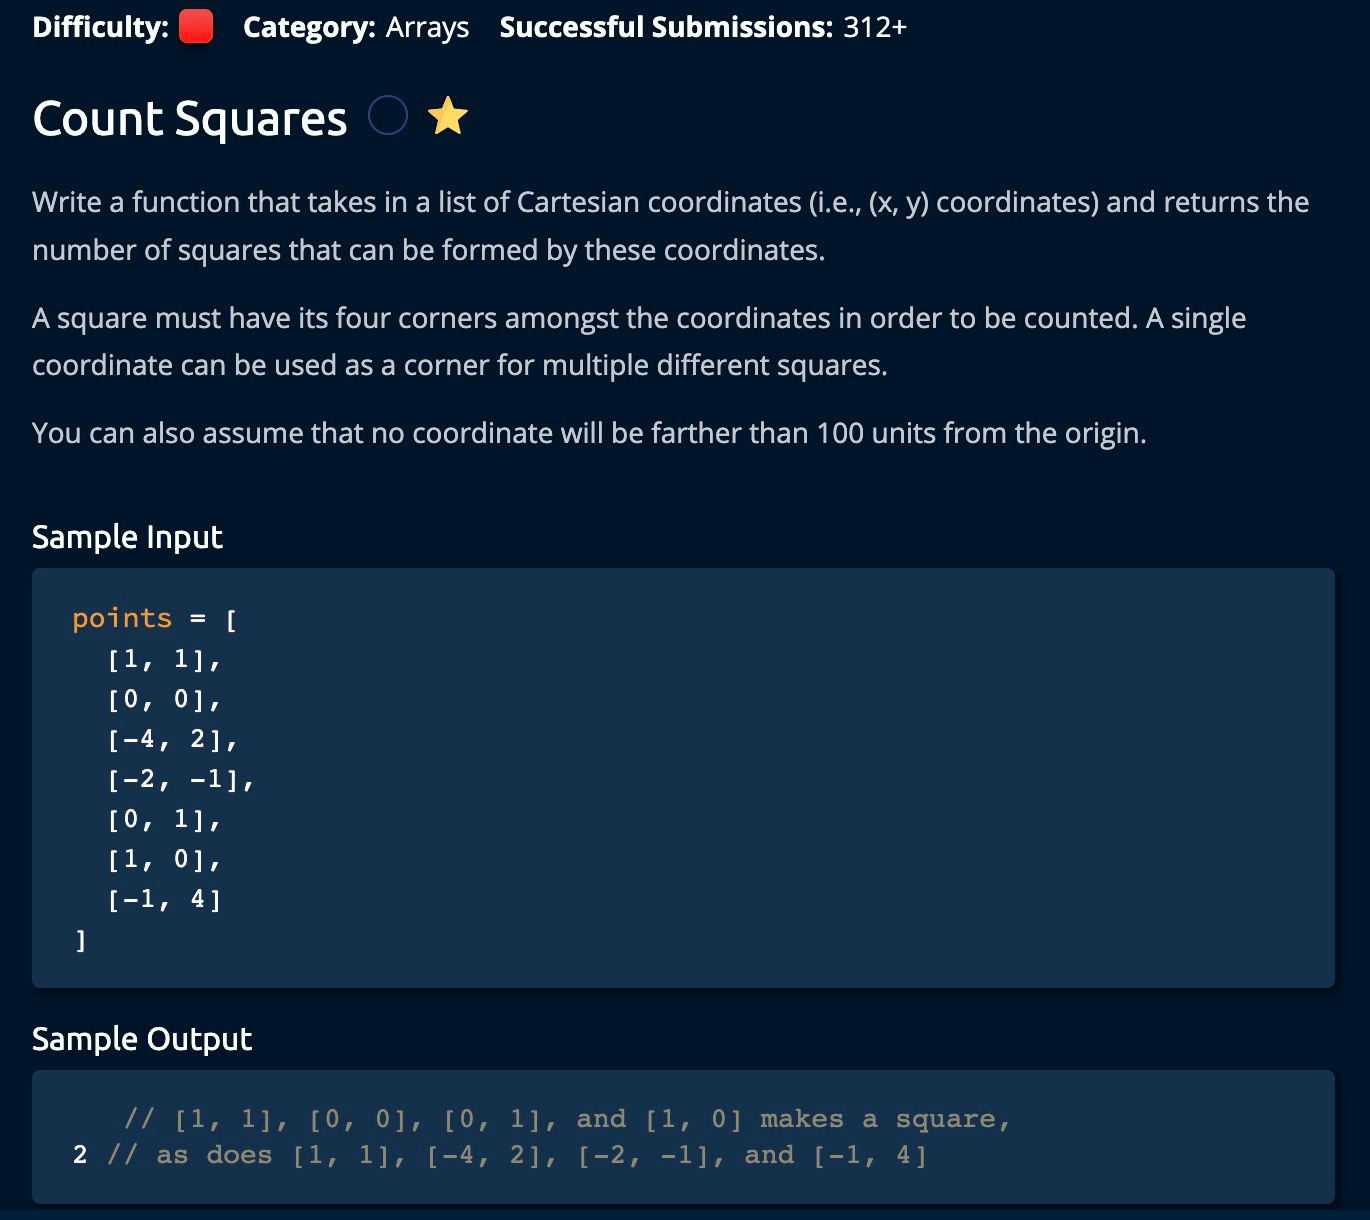Click the Sample Output heading
Viewport: 1370px width, 1220px height.
point(142,1039)
